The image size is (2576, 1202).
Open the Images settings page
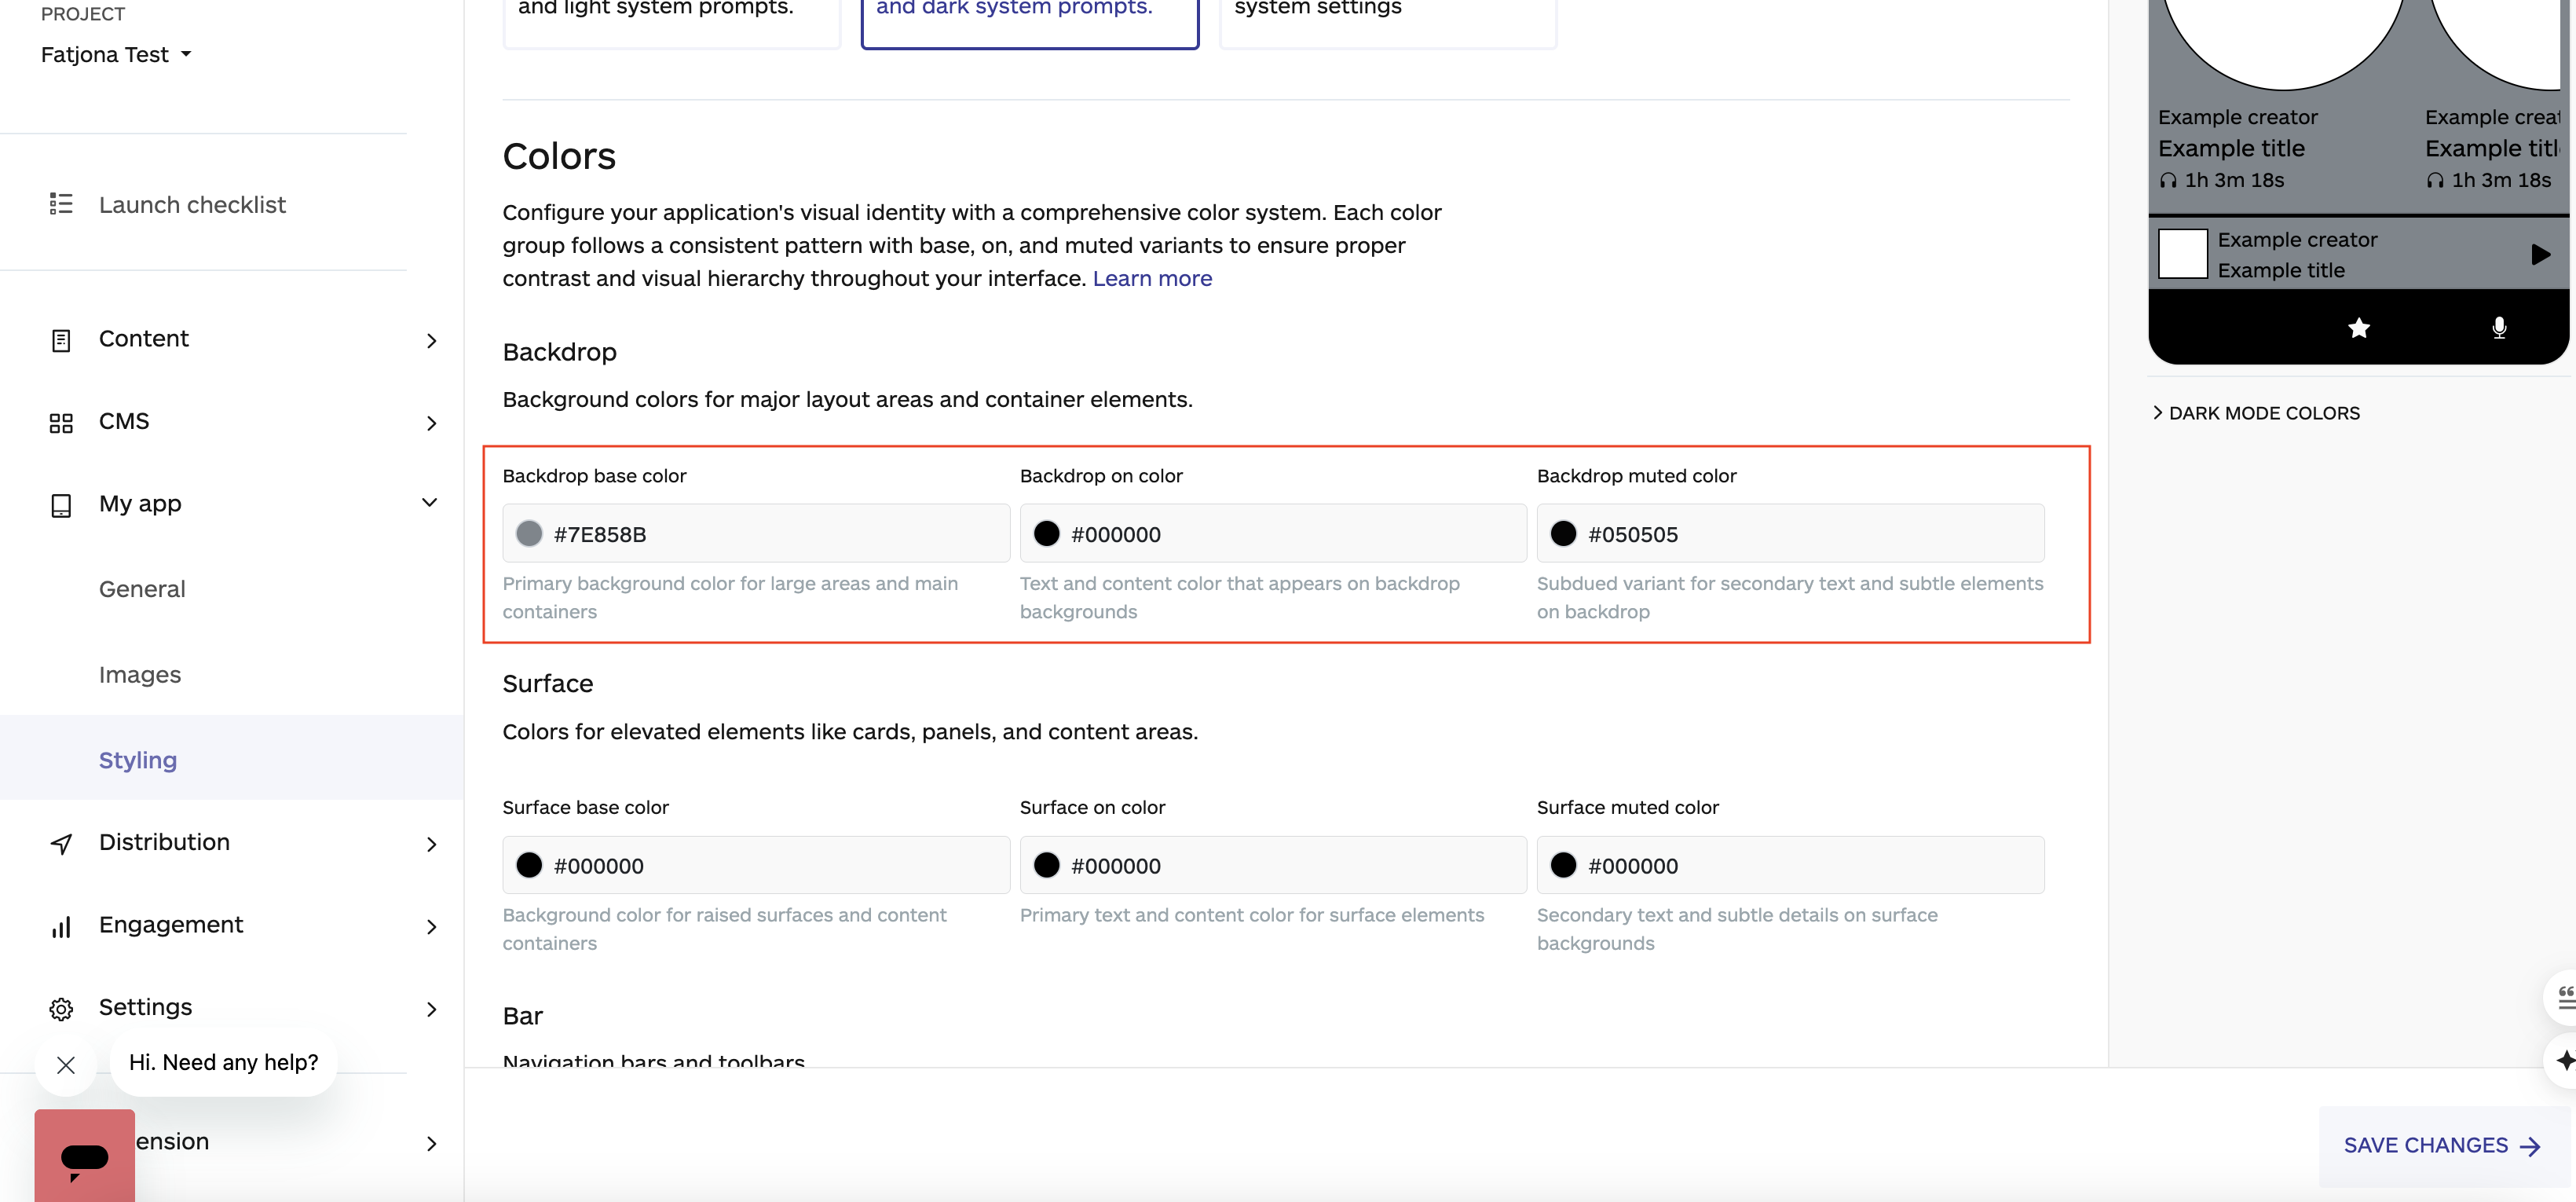[139, 674]
